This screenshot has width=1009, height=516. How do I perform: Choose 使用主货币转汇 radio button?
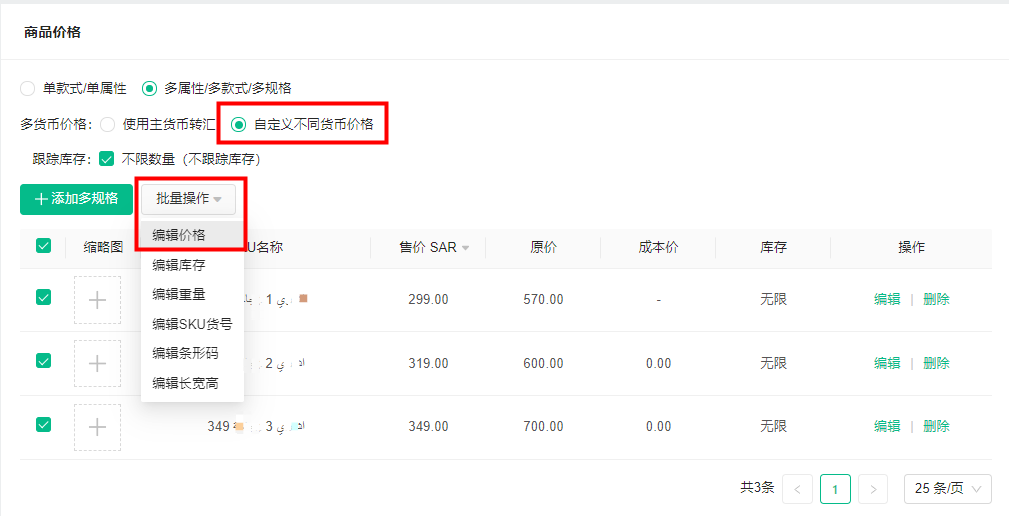click(x=107, y=125)
